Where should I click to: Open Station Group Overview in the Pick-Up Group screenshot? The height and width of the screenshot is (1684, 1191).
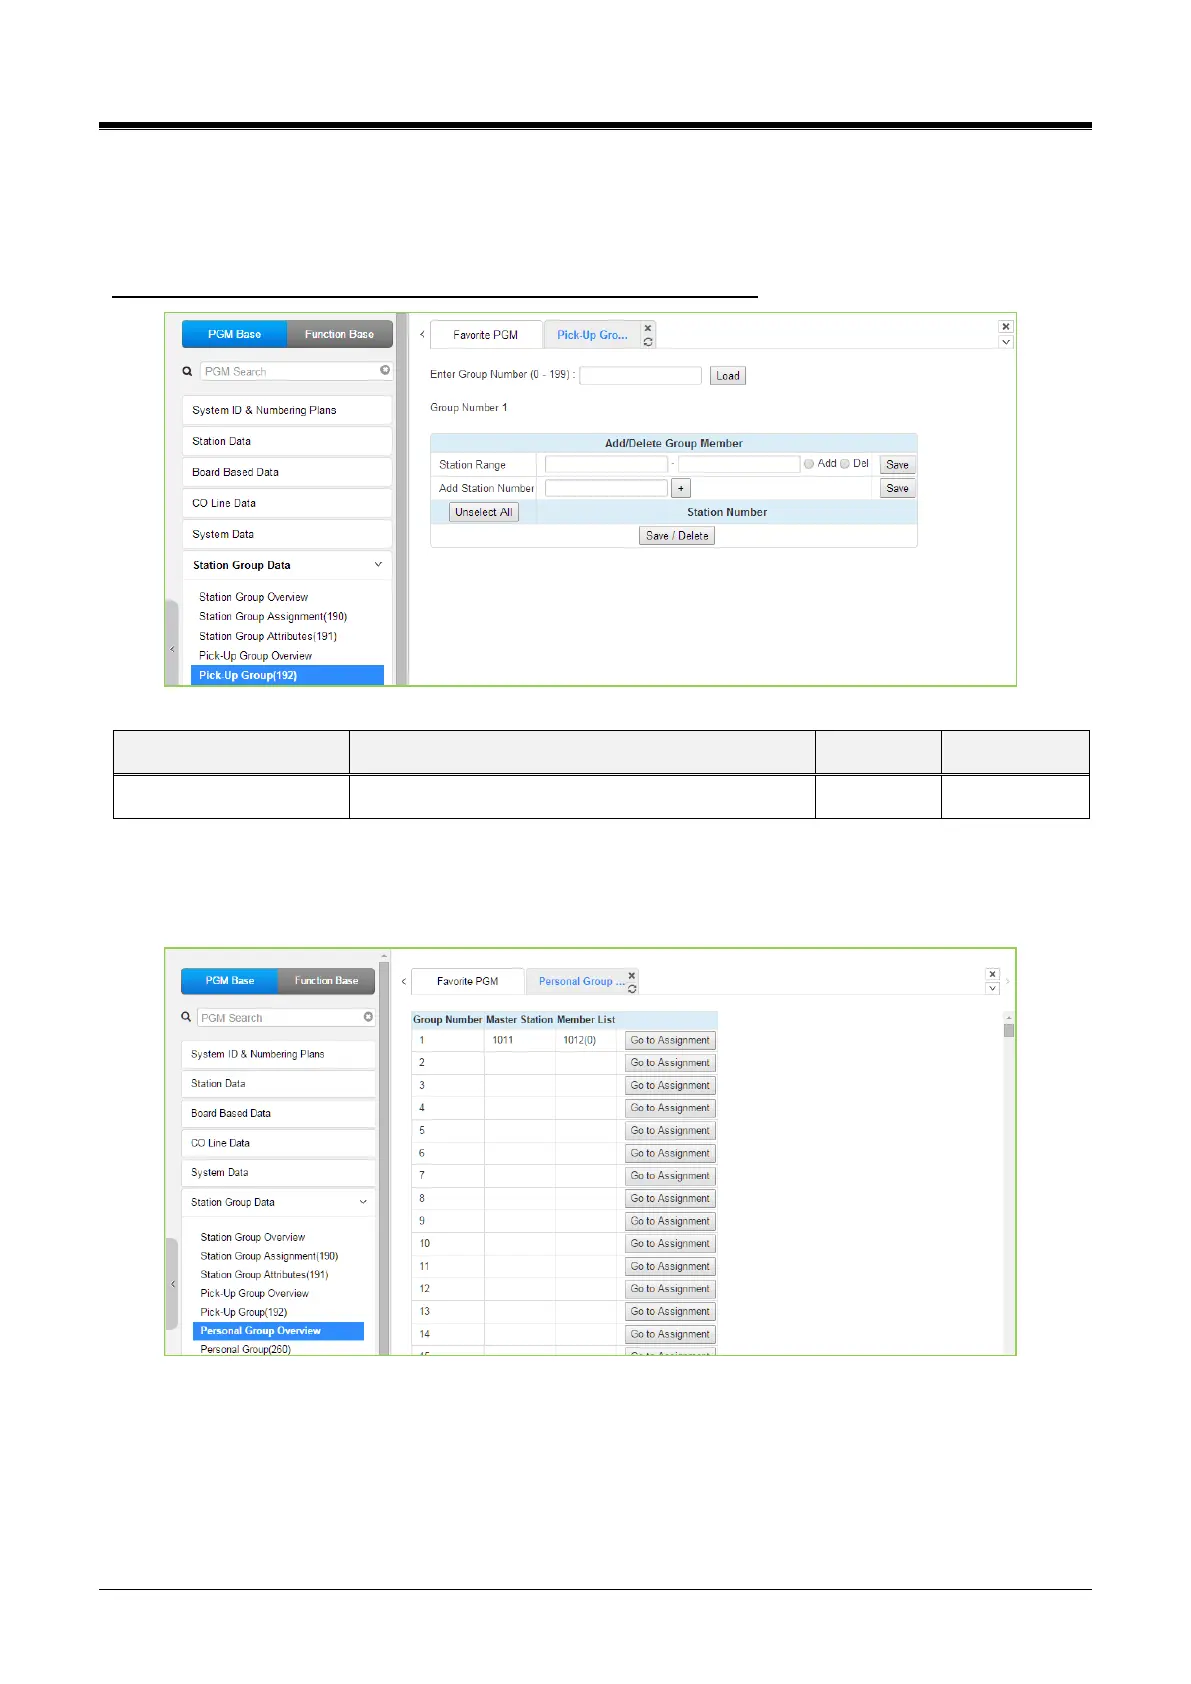click(x=253, y=597)
